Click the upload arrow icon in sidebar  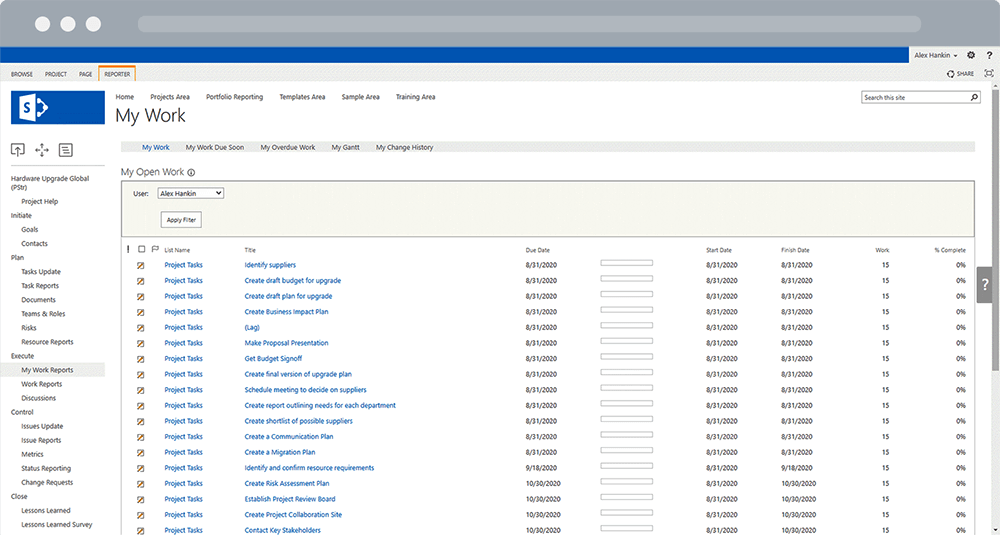[x=18, y=150]
